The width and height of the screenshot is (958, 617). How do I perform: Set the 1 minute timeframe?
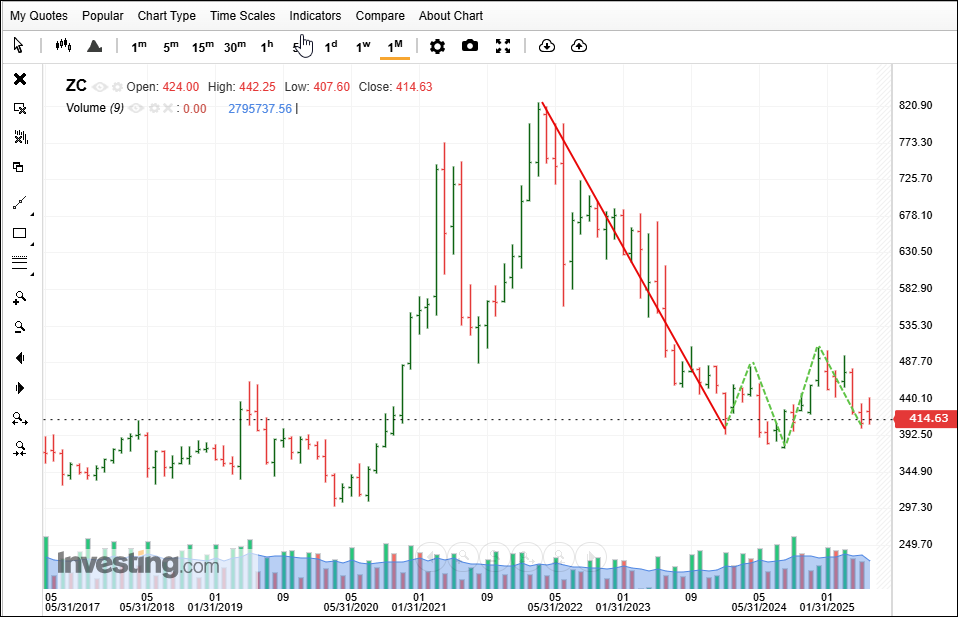point(139,46)
